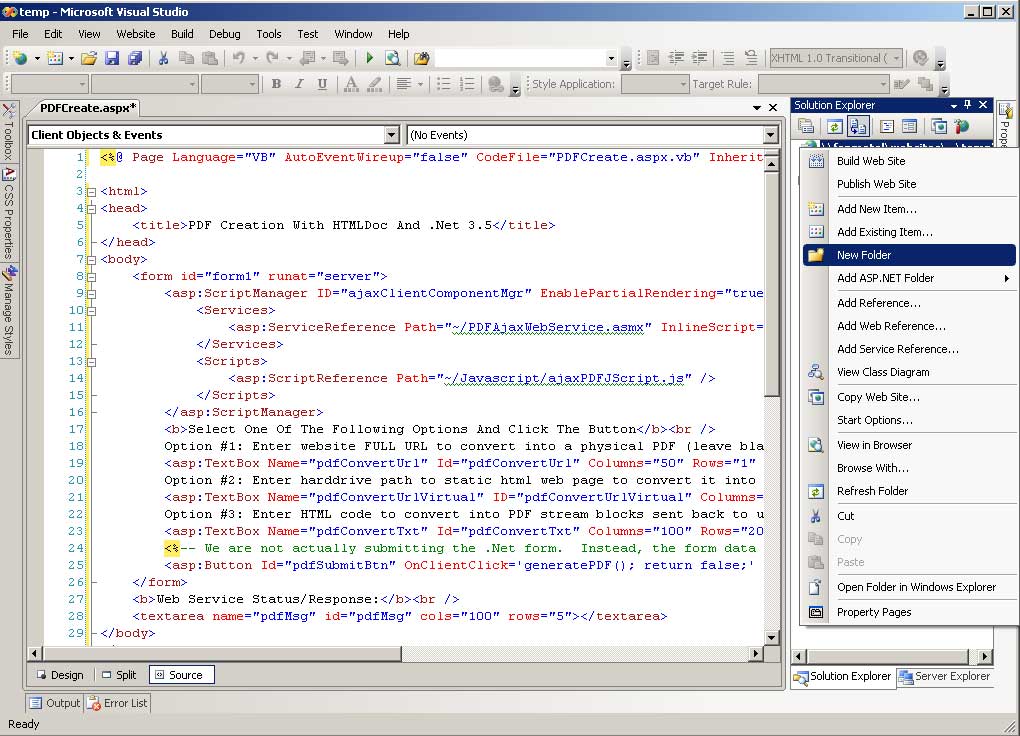Click the Decrease Indent toolbar icon
This screenshot has height=736, width=1020.
677,59
